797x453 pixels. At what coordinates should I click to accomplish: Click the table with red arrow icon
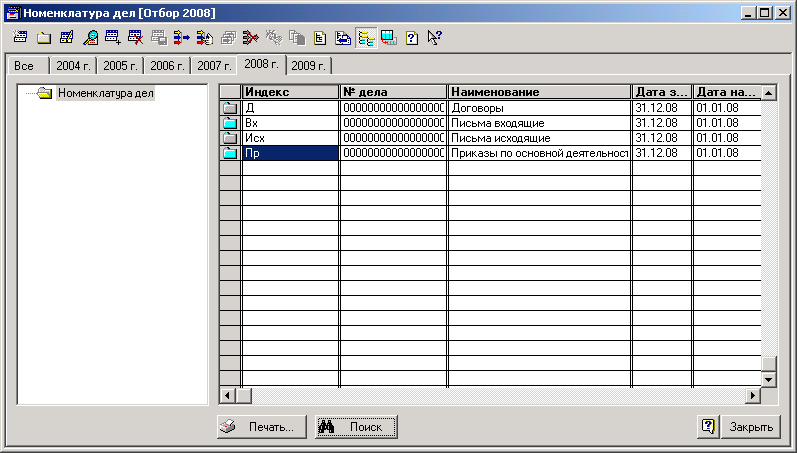point(389,38)
